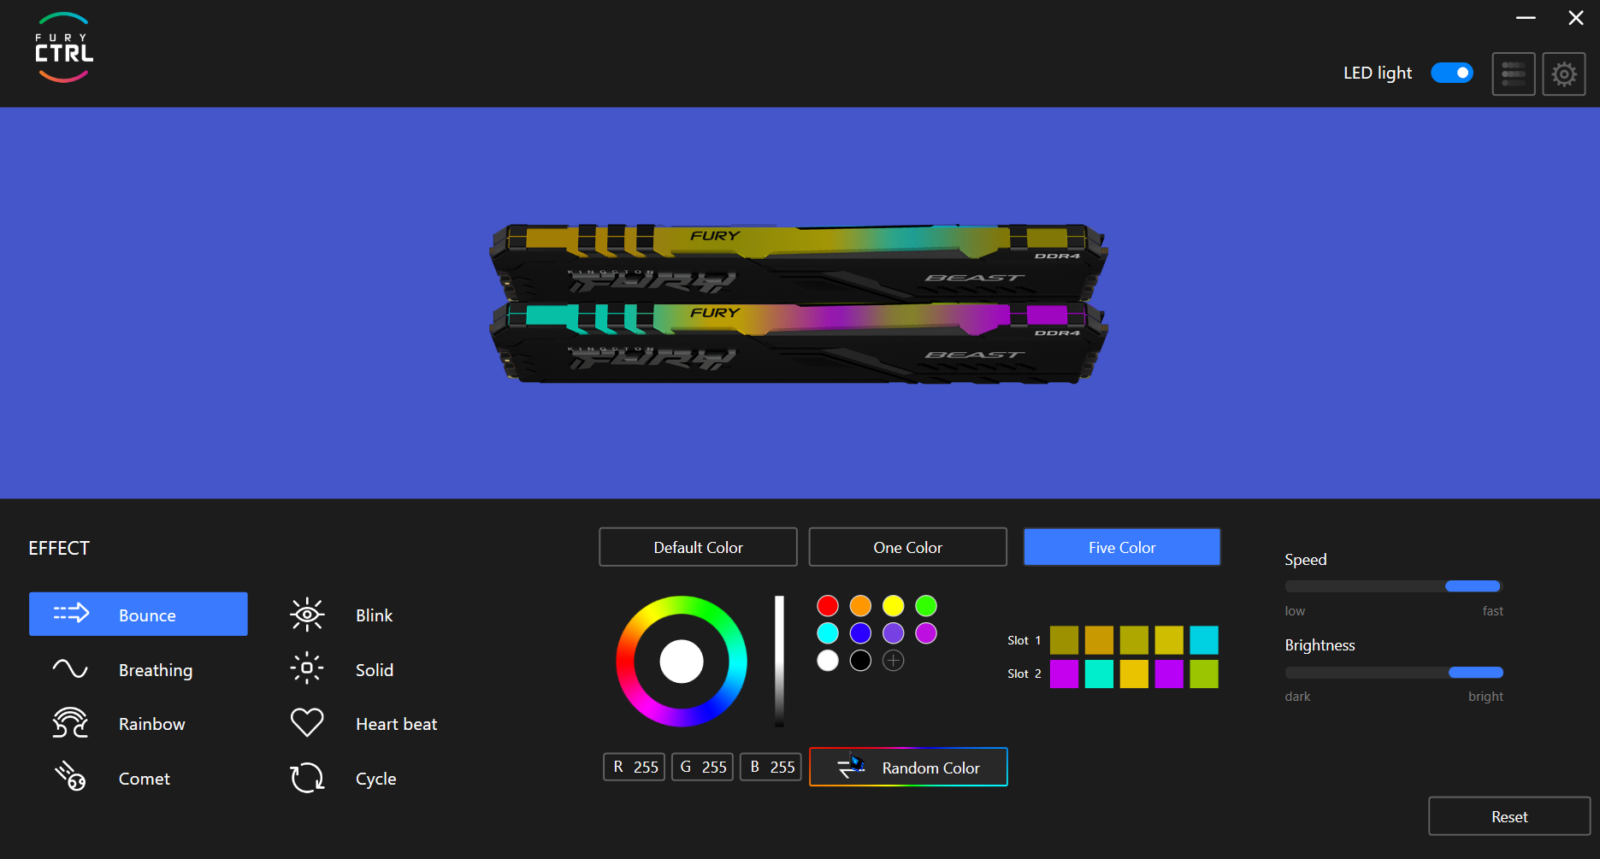
Task: Select Slot 2 cyan second square
Action: 1099,674
